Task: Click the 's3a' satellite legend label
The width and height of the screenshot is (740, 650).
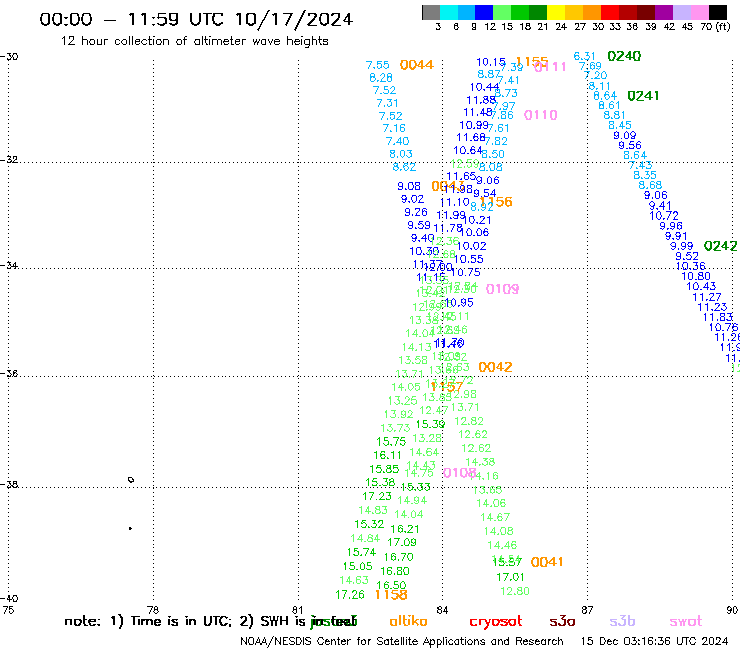Action: [562, 621]
